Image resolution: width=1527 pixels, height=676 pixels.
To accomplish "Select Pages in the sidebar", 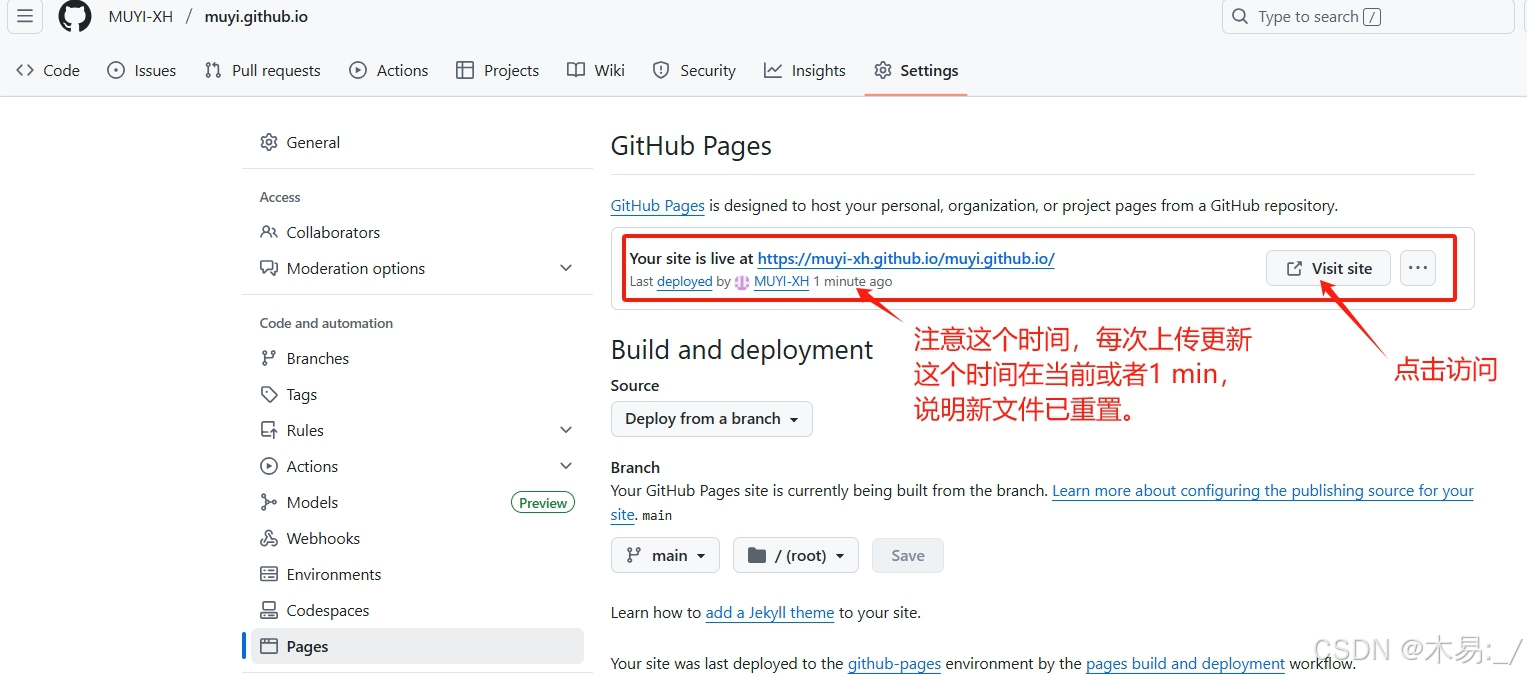I will point(417,646).
